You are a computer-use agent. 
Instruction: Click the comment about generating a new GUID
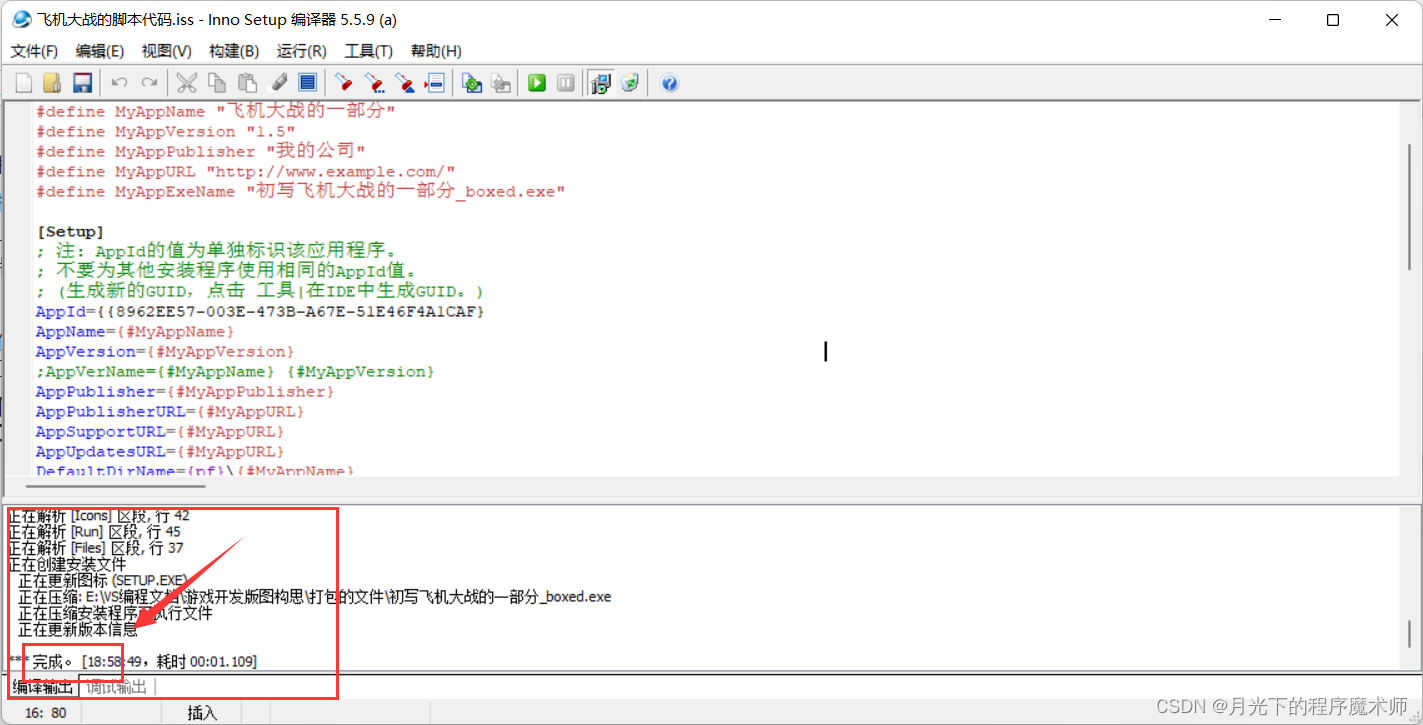260,291
